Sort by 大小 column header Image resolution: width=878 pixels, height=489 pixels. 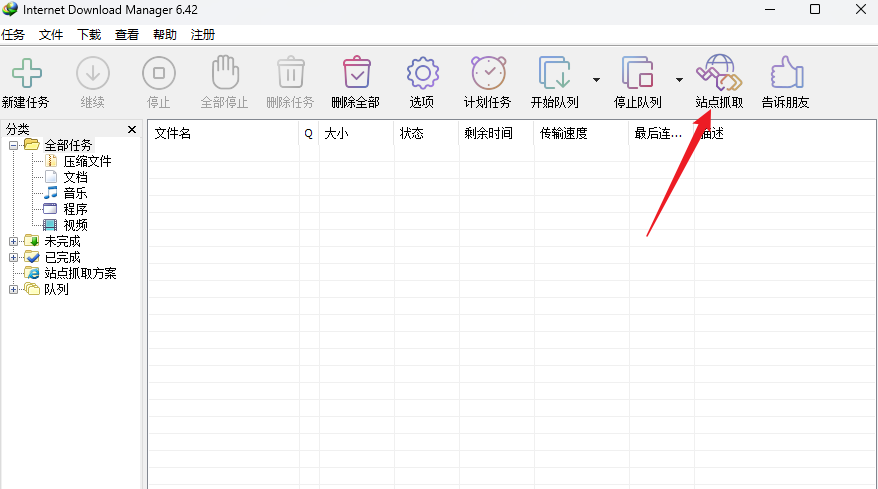click(x=356, y=133)
